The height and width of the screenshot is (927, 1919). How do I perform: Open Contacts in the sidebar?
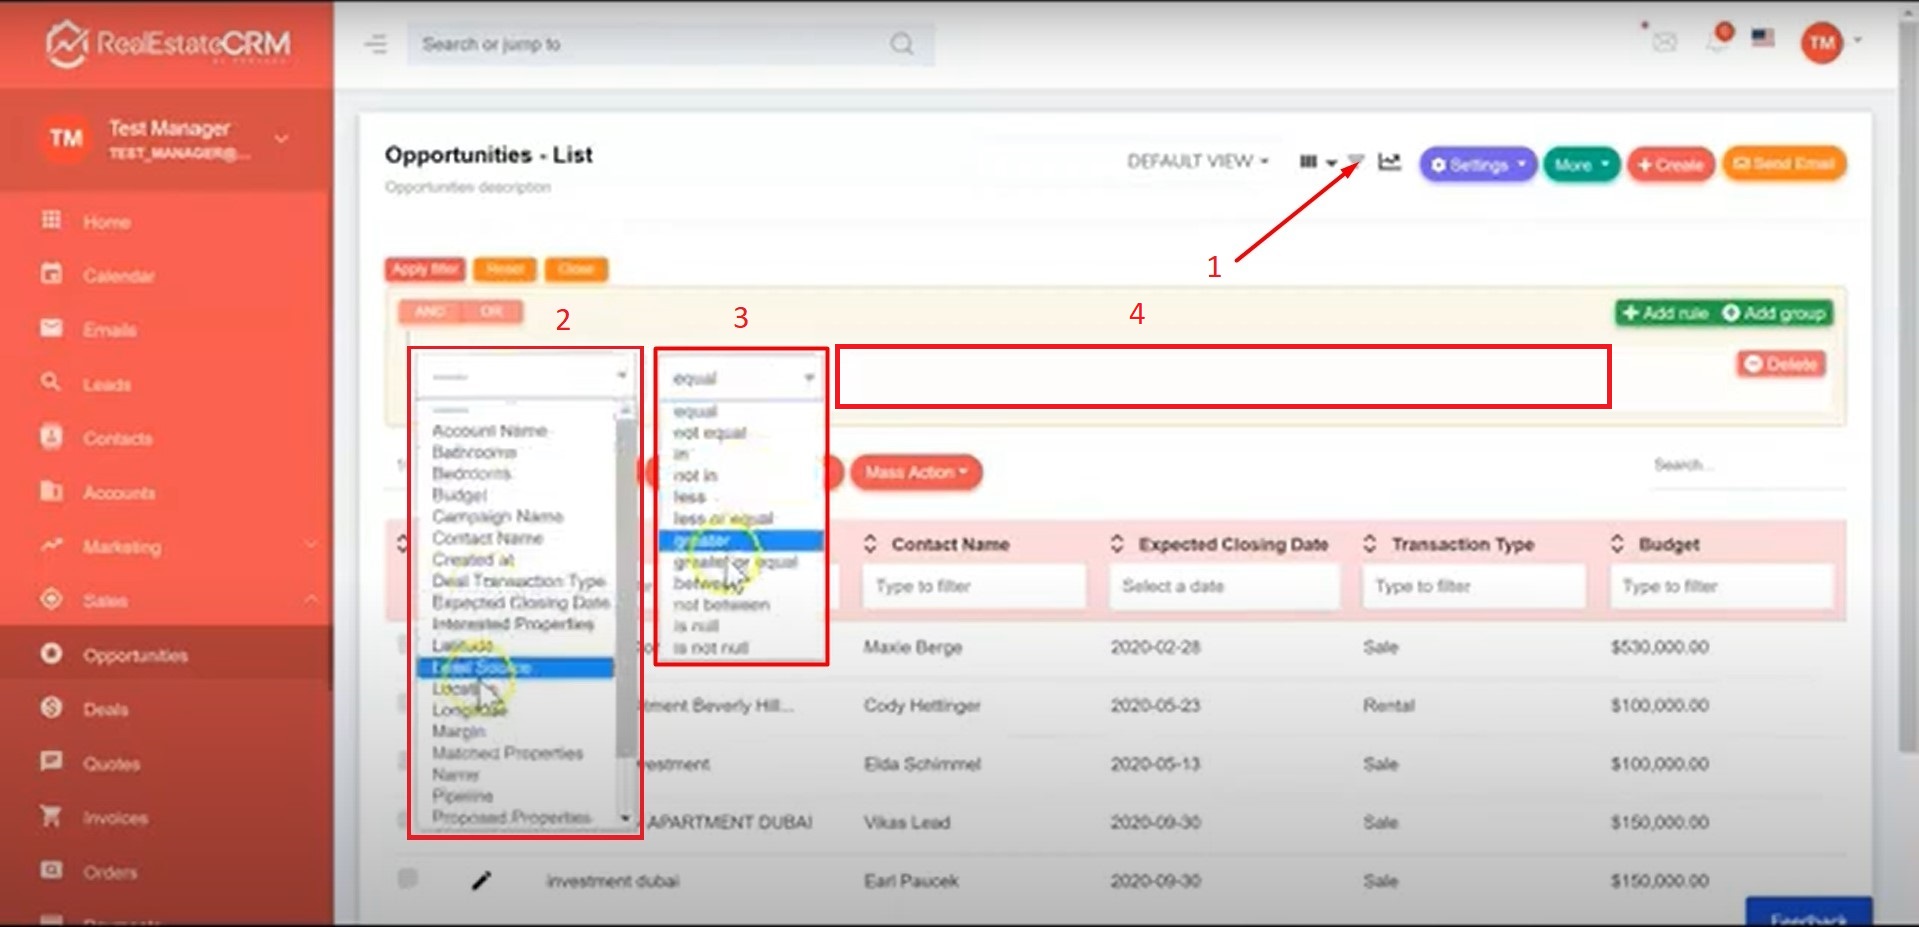click(x=118, y=439)
